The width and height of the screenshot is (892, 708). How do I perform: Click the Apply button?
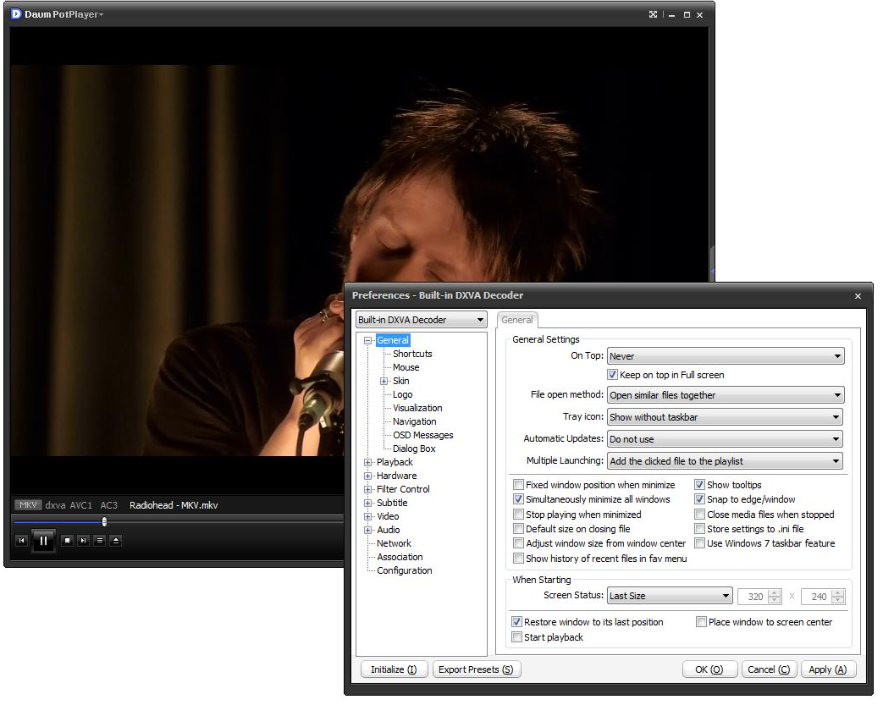828,669
